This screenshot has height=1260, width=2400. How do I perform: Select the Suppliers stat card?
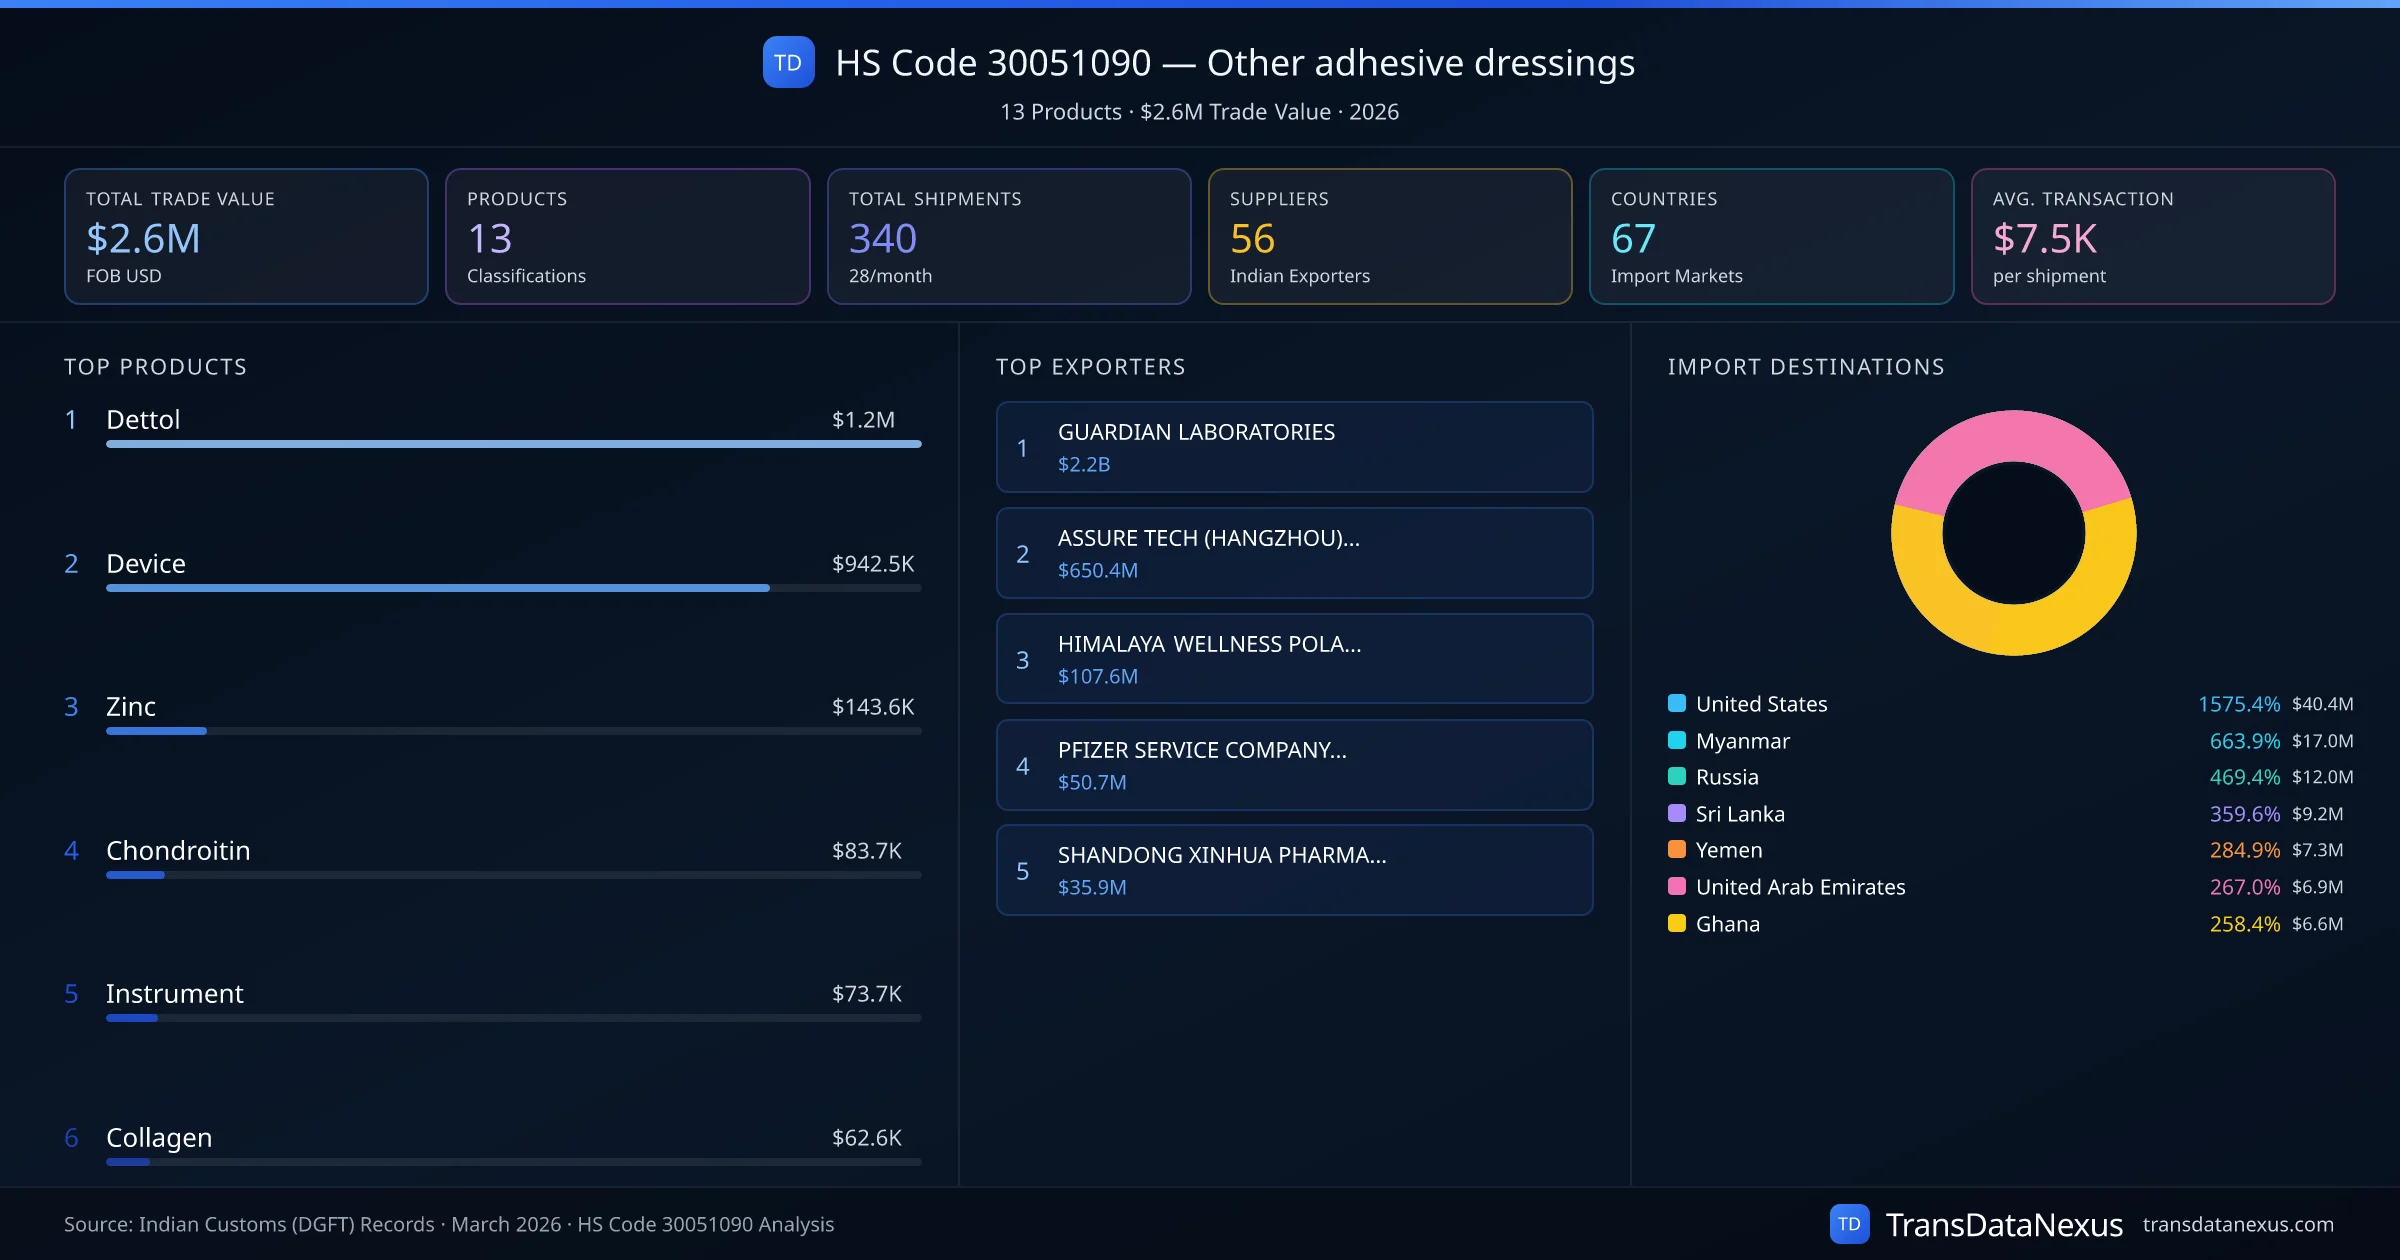point(1389,236)
